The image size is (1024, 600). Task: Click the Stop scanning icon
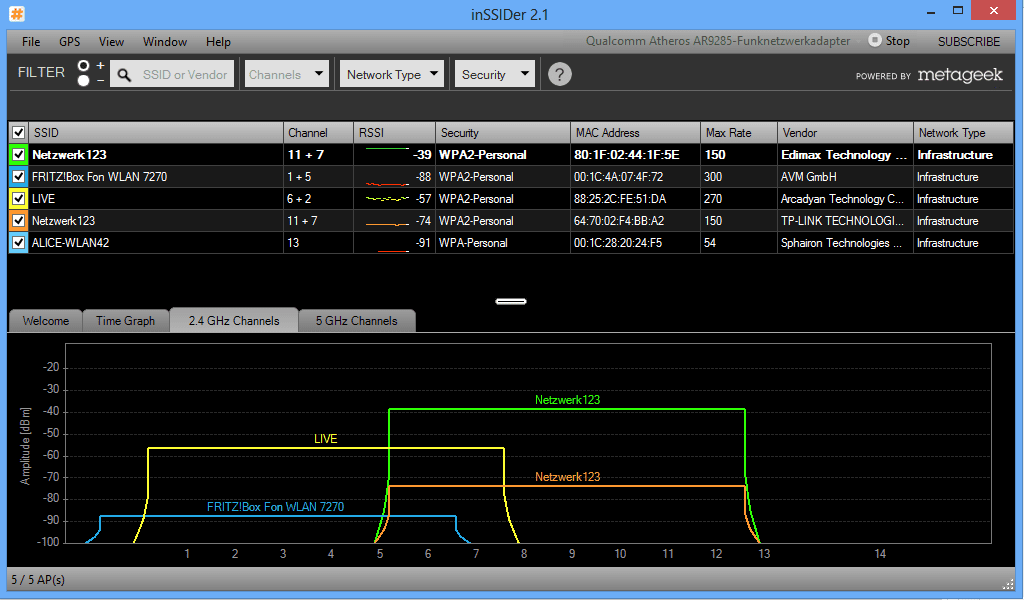click(874, 40)
